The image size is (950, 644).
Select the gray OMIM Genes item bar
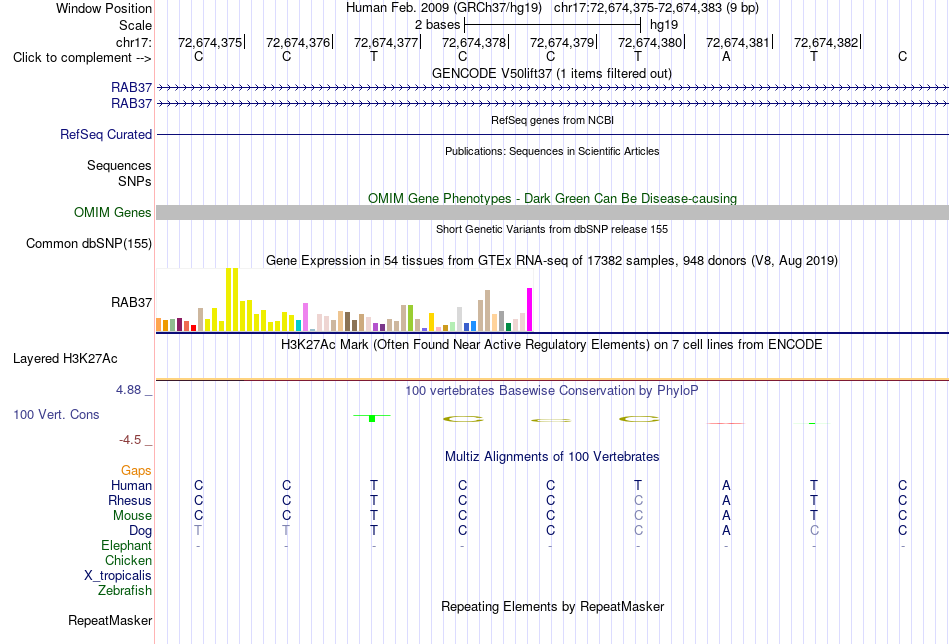[x=552, y=213]
